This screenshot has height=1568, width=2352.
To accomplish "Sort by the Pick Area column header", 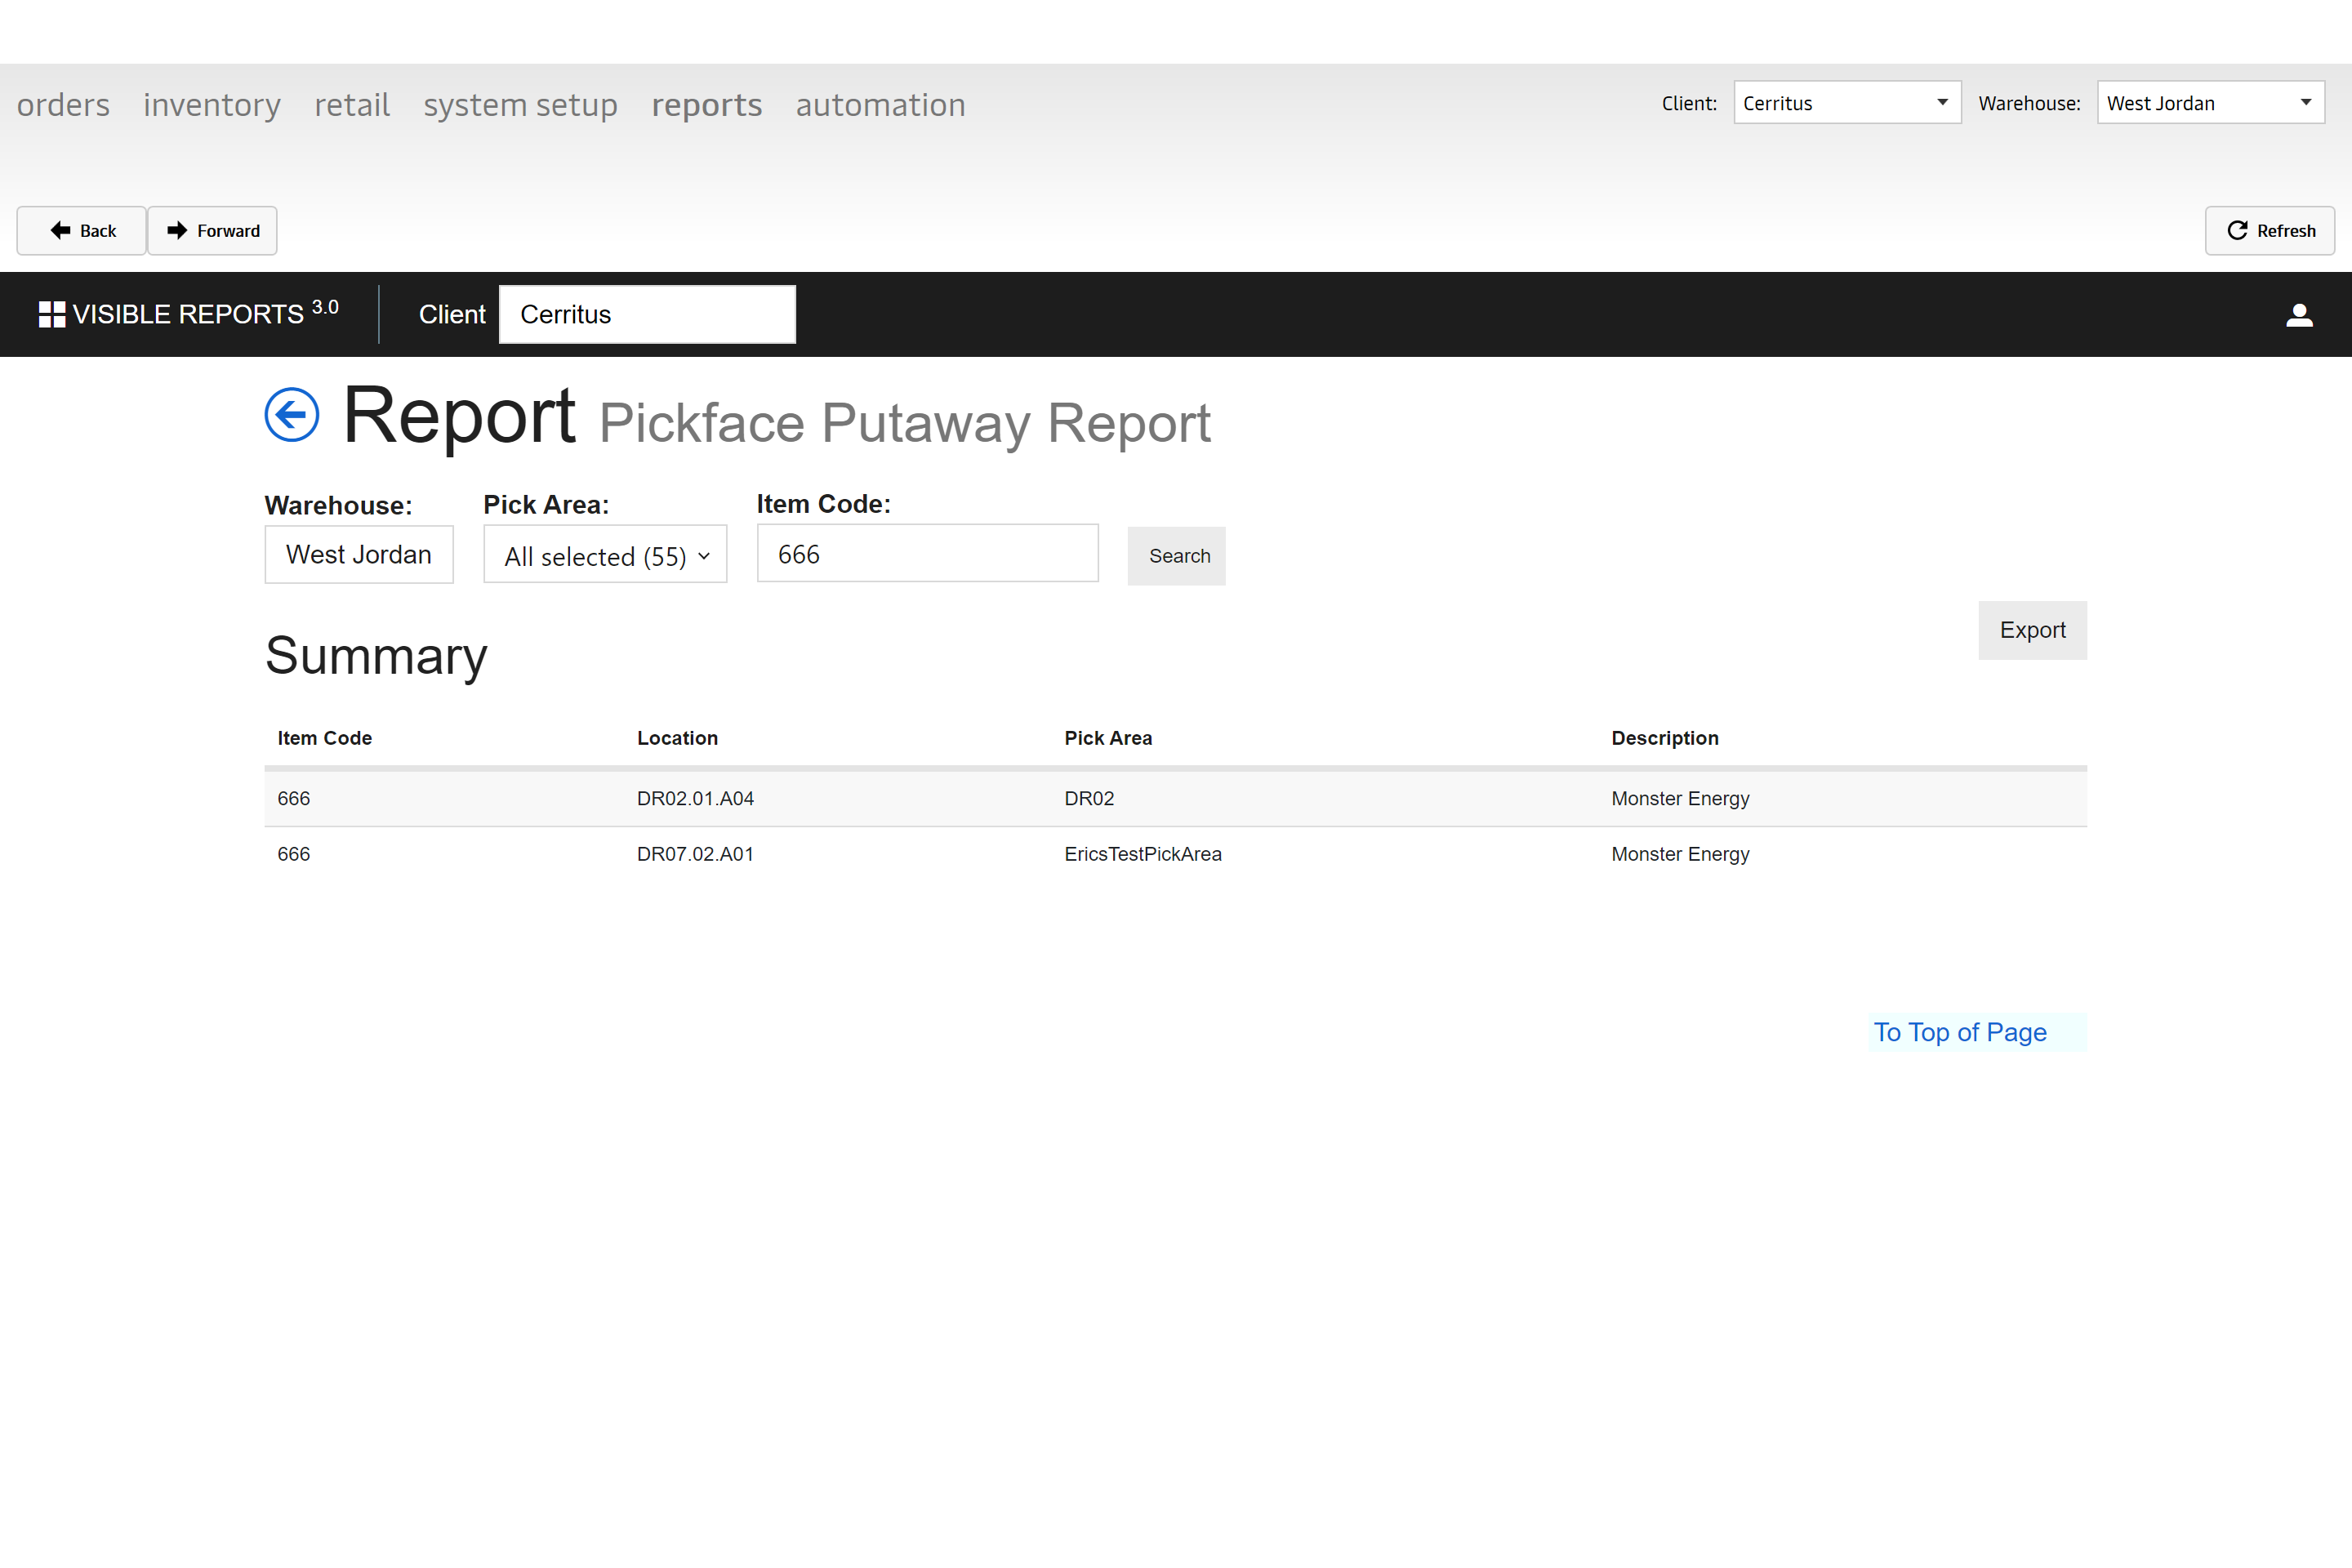I will tap(1108, 738).
